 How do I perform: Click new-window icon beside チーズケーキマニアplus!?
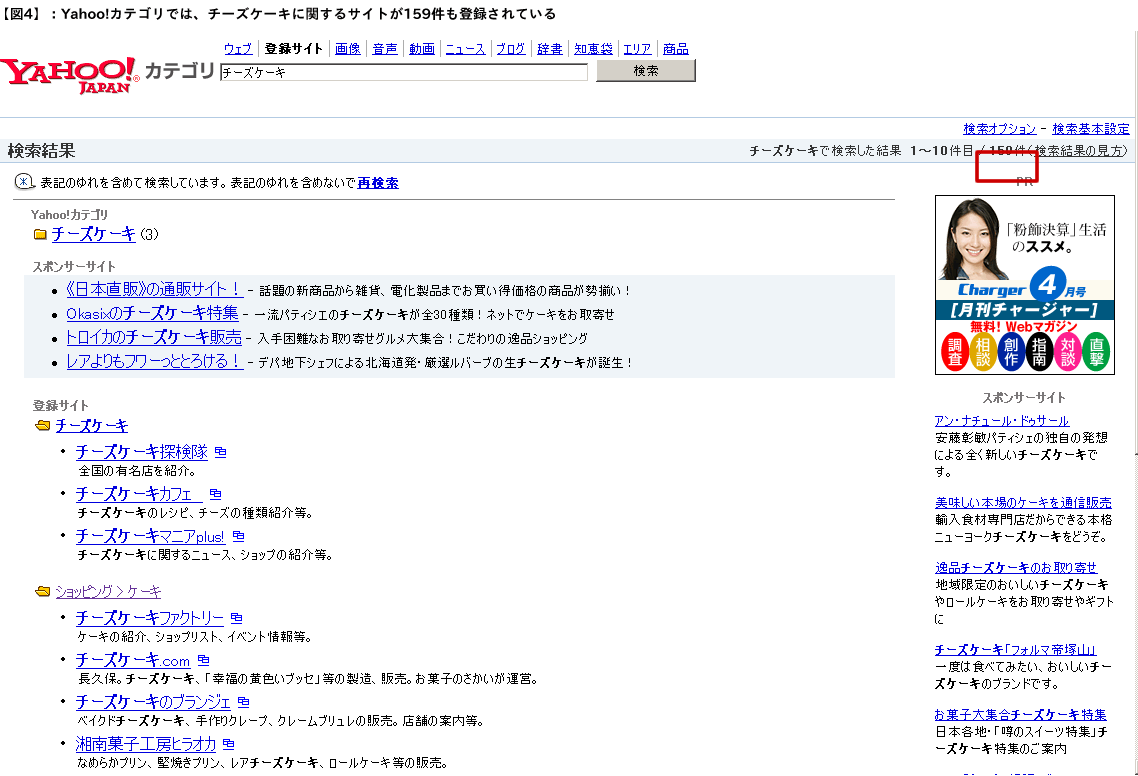click(x=238, y=537)
